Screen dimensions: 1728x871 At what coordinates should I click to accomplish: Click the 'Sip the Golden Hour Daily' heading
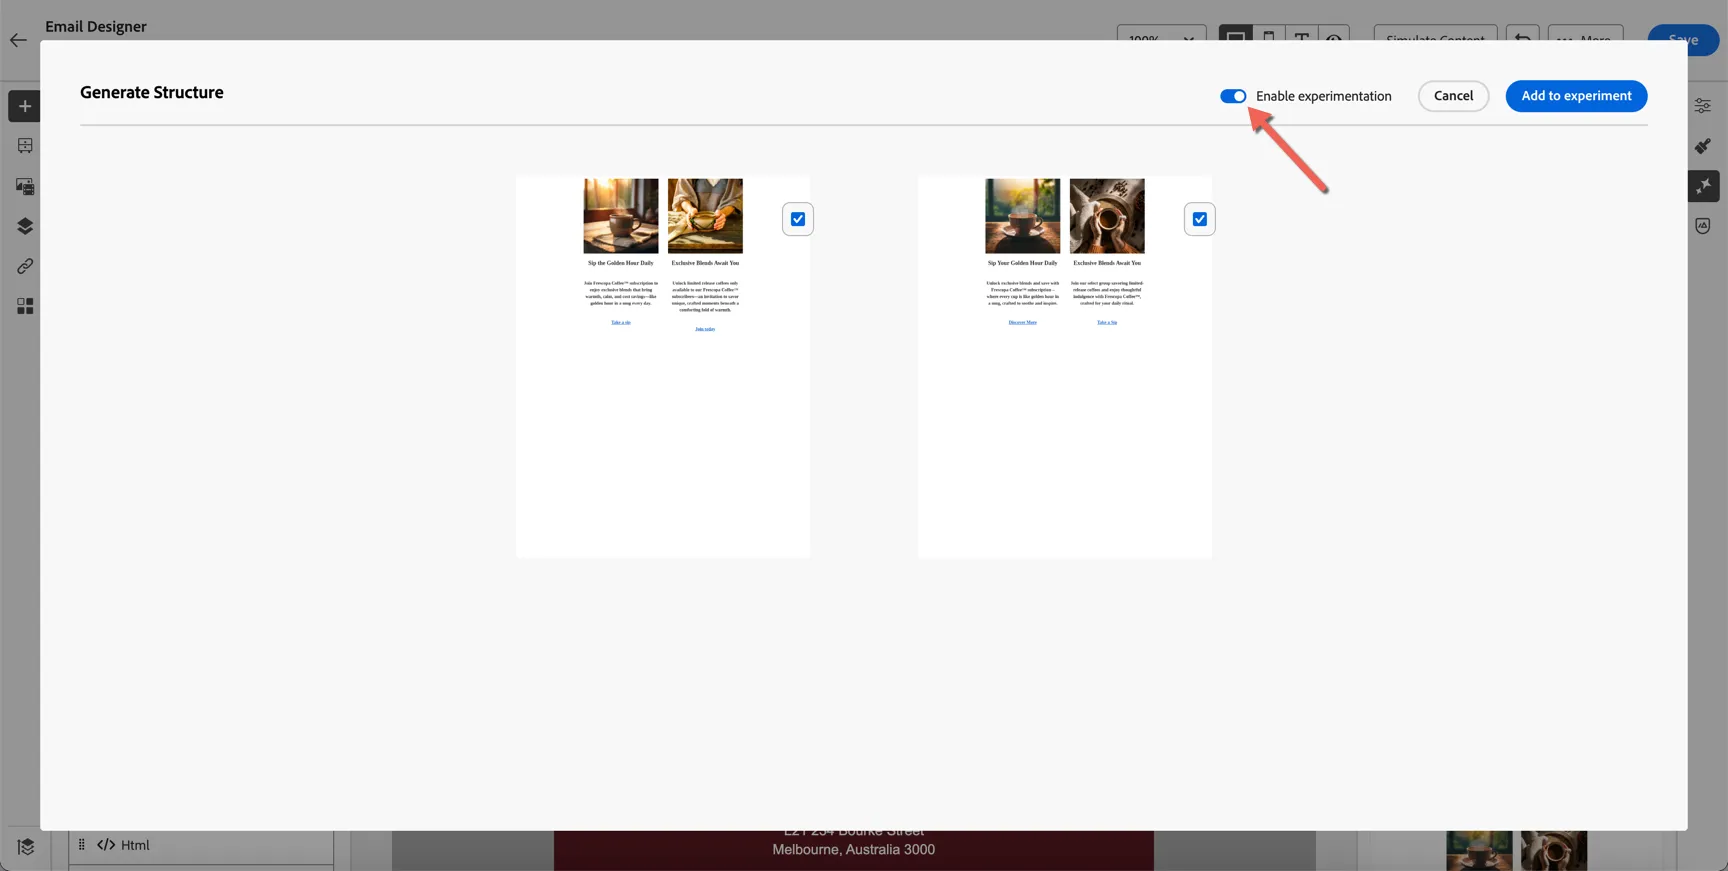[x=621, y=263]
